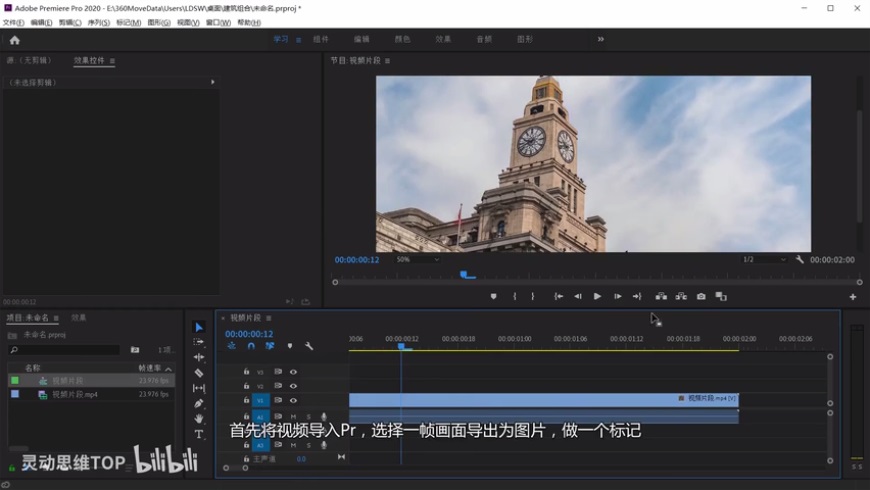
Task: Open timeline display settings wrench
Action: [x=309, y=346]
